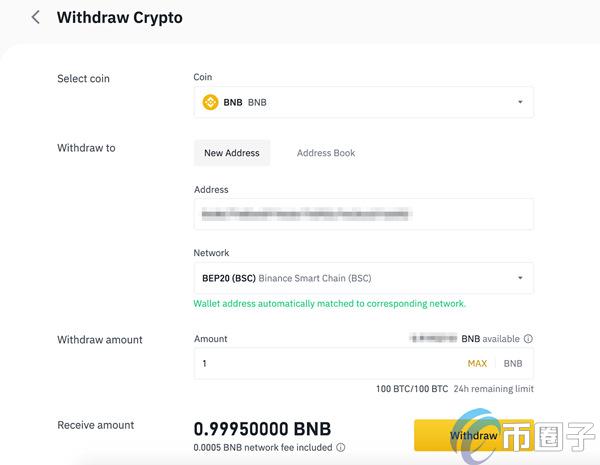
Task: Click the BNB unit label in amount field
Action: 513,363
